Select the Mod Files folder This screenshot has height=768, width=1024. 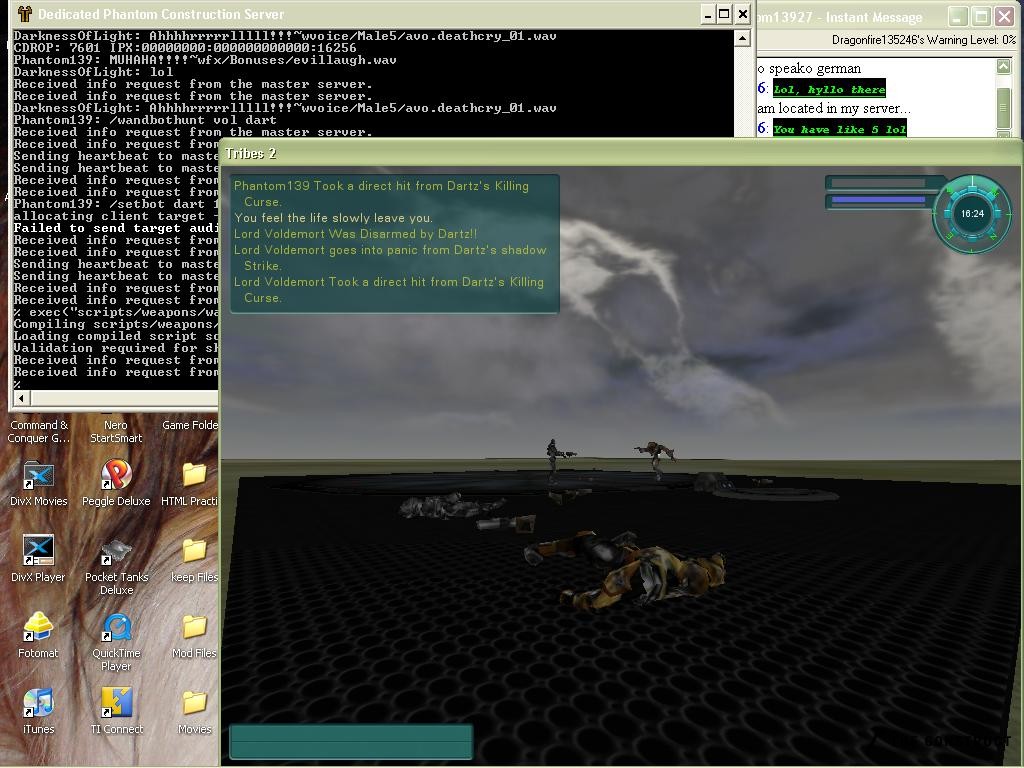(x=195, y=635)
